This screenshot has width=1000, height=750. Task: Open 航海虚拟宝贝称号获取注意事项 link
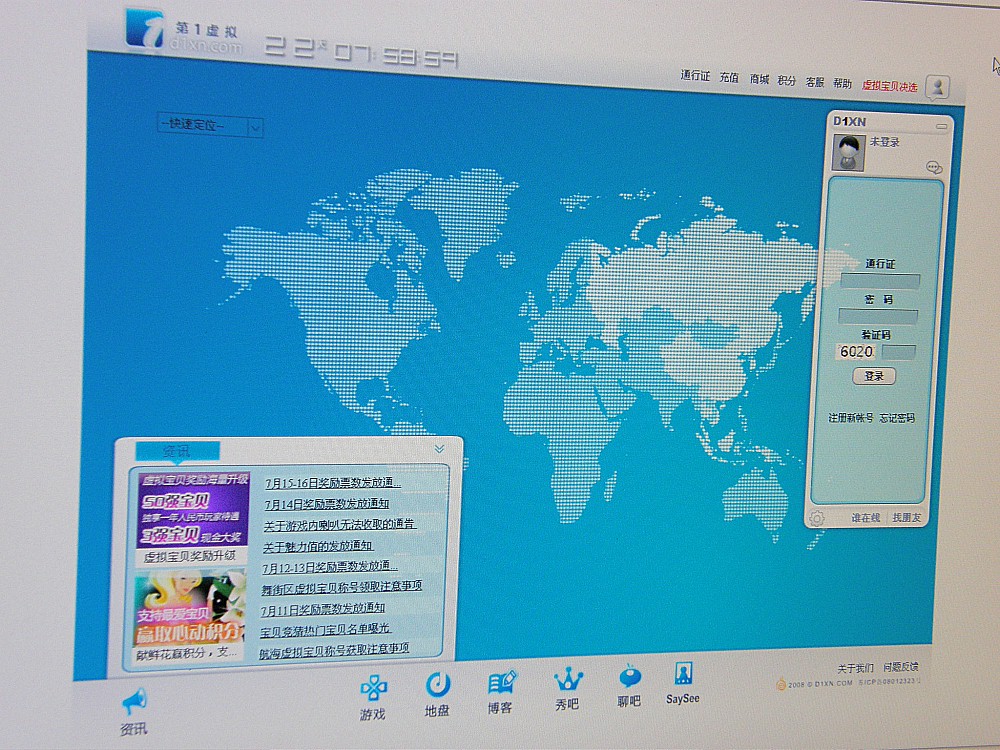tap(334, 651)
